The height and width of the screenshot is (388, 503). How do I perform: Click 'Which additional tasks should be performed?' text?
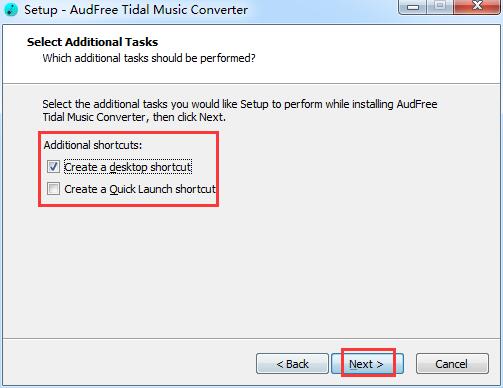(x=149, y=58)
